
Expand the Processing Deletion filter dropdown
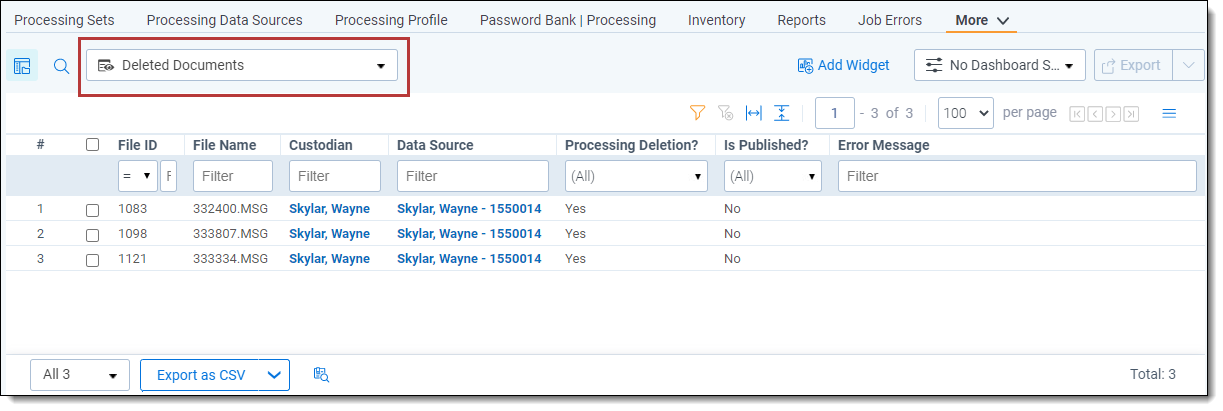coord(636,176)
